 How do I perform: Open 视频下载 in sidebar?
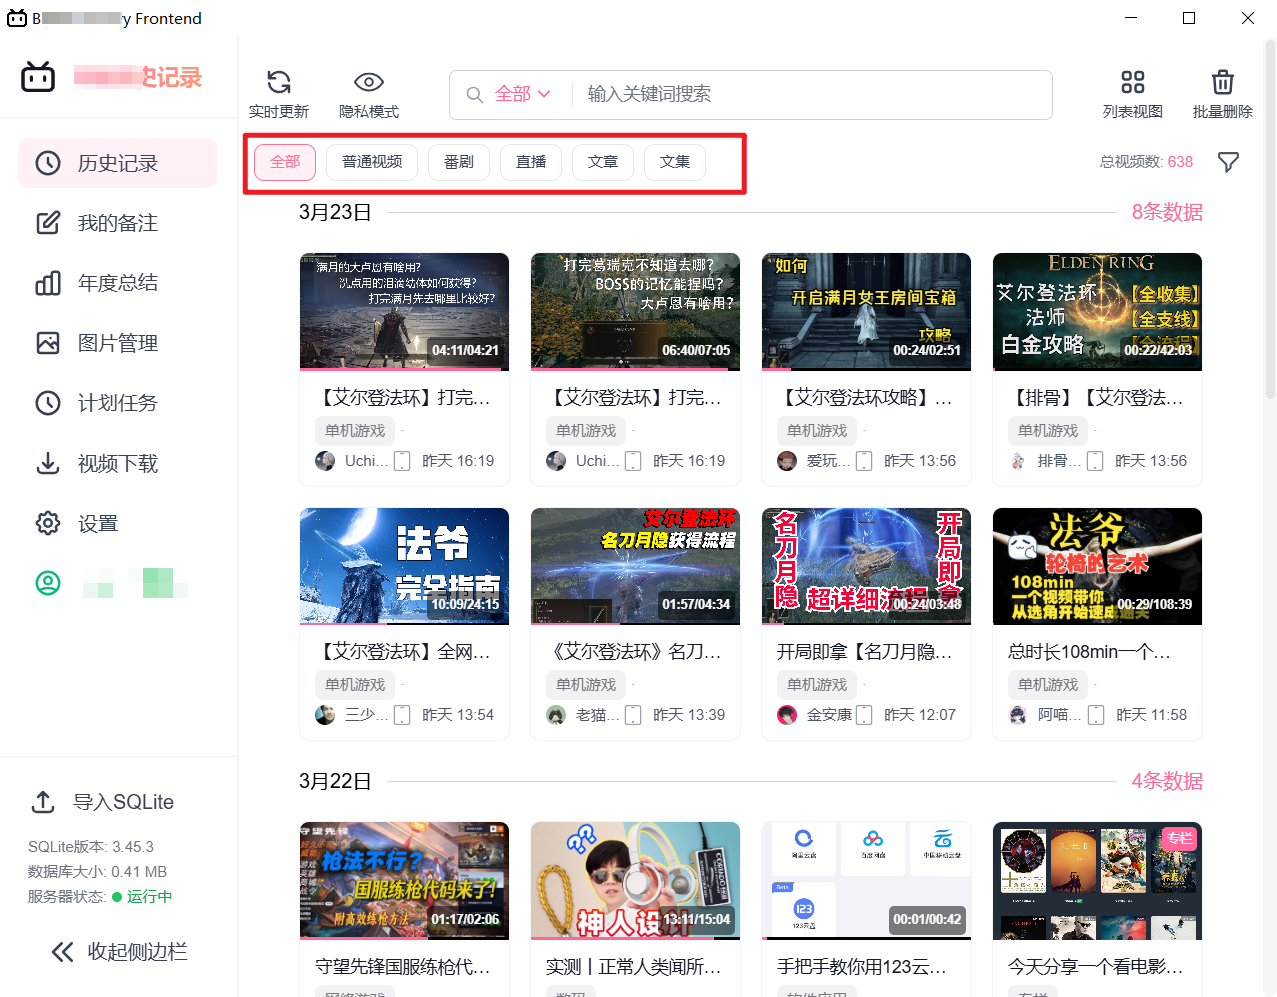118,463
